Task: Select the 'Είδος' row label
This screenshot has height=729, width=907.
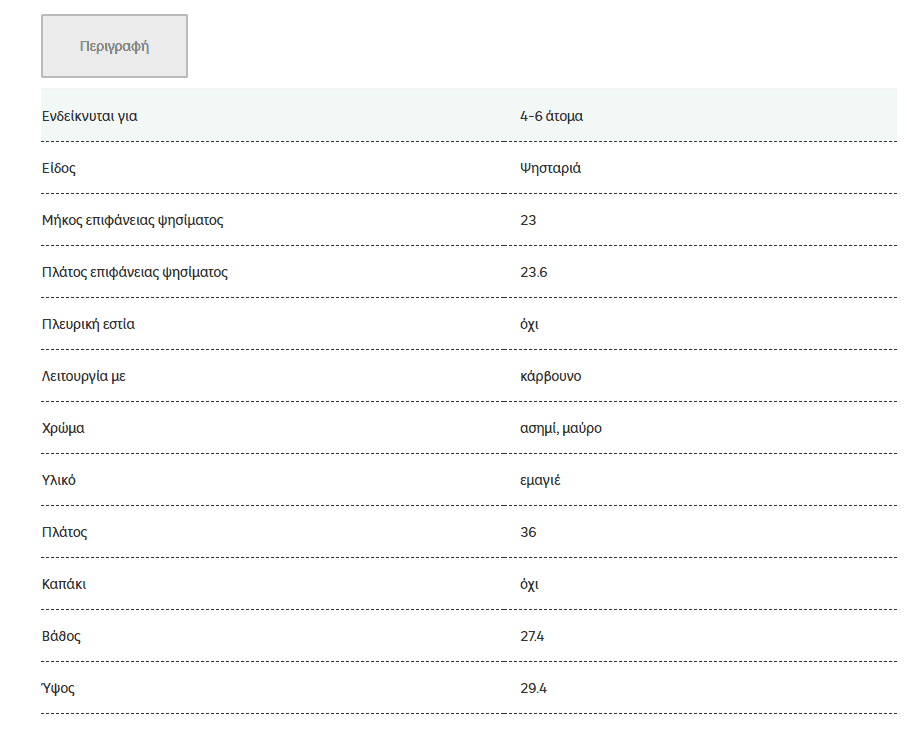Action: click(59, 168)
